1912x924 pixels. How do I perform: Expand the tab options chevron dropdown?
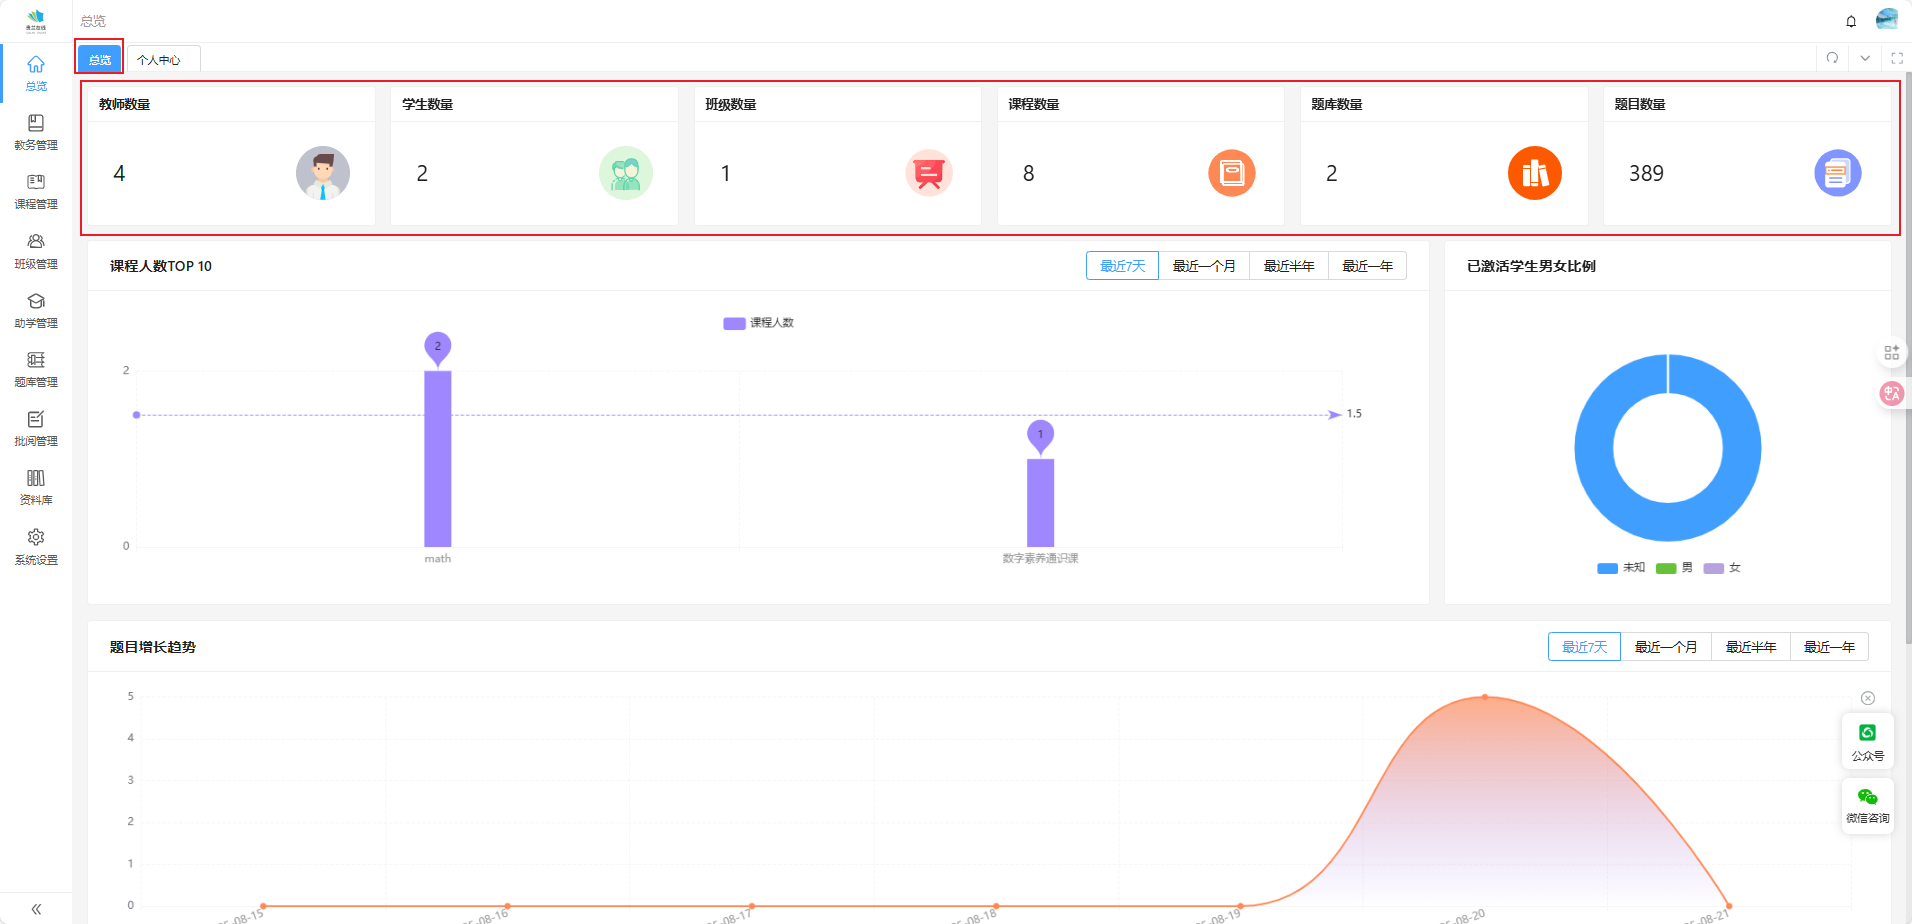point(1865,58)
